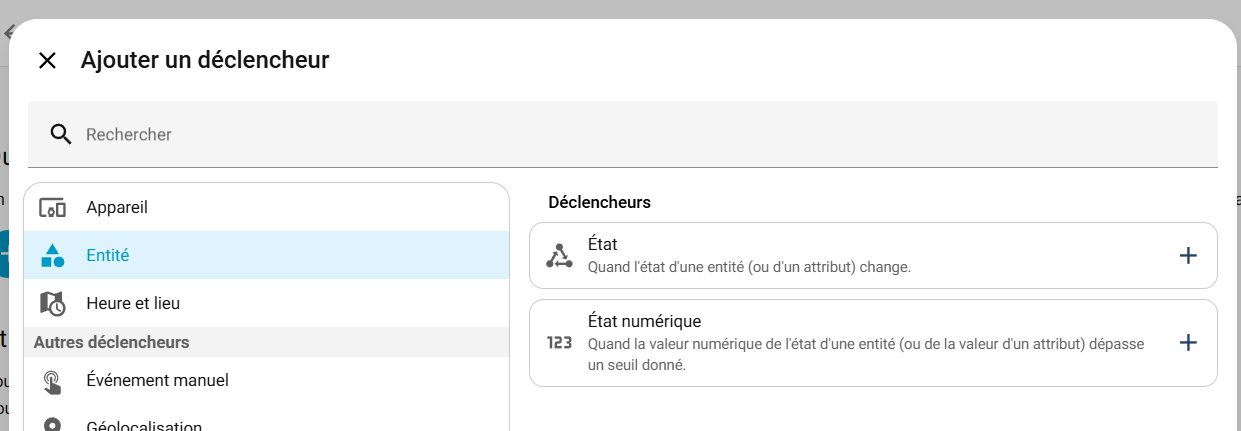
Task: Add État numérique trigger with plus button
Action: [x=1188, y=343]
